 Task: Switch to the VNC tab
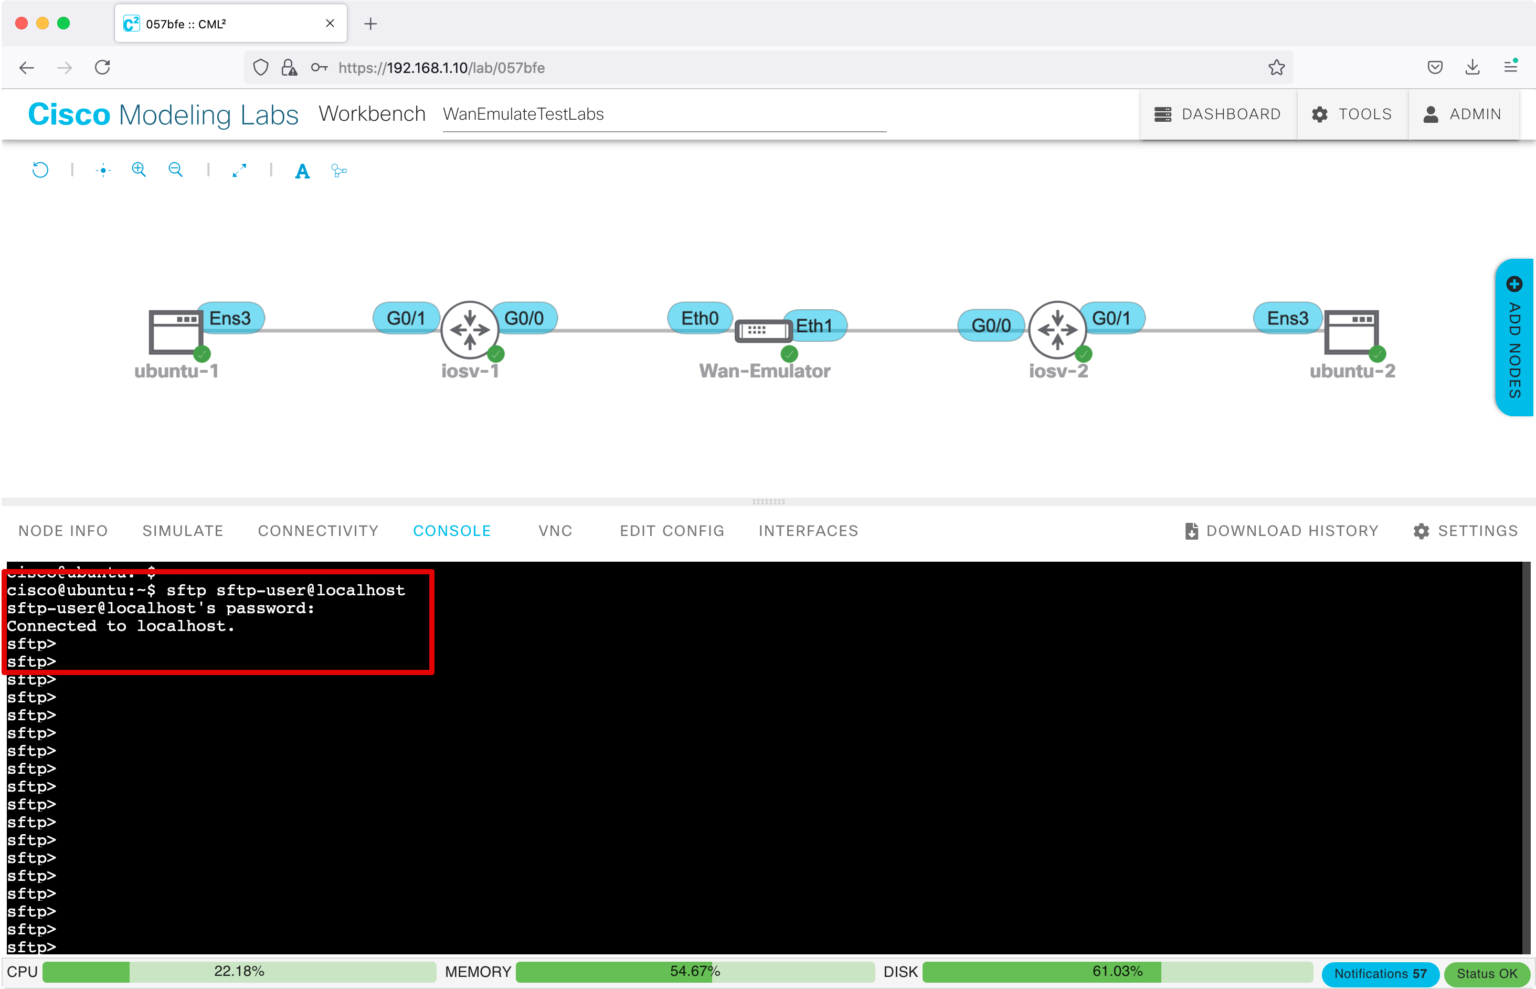(x=555, y=531)
